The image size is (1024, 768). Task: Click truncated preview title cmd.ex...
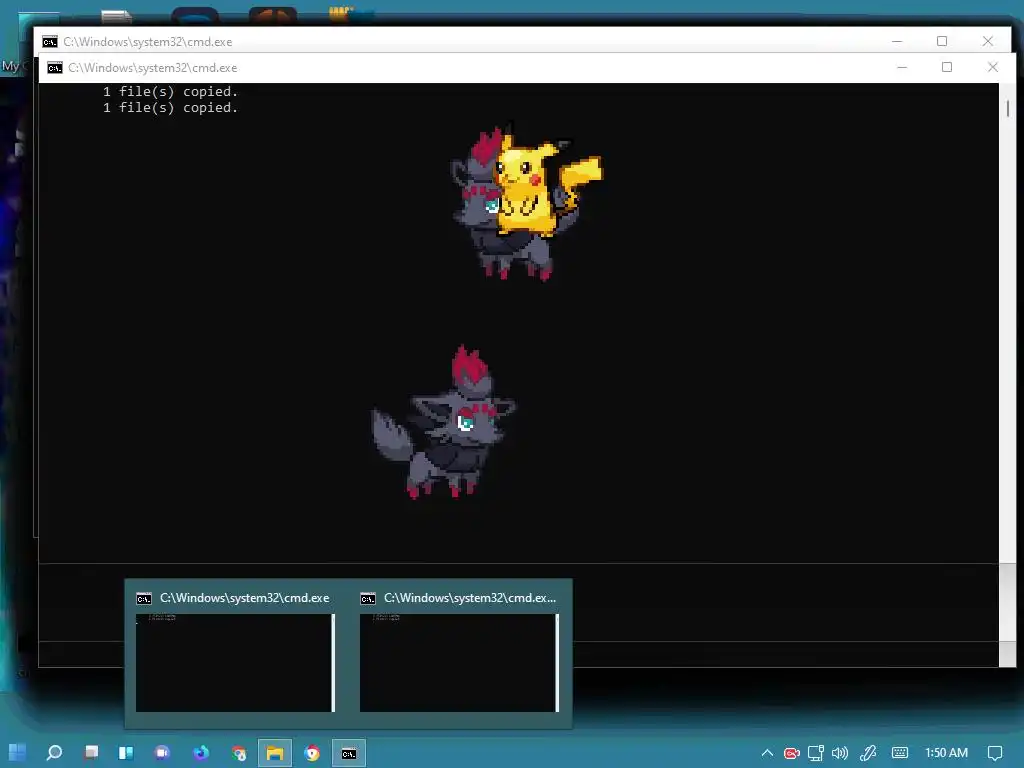470,598
